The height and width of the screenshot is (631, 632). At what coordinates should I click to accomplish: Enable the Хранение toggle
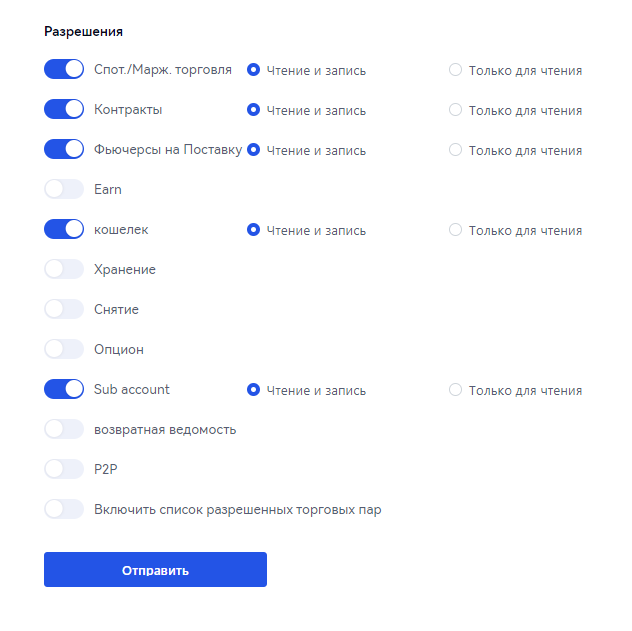[64, 269]
